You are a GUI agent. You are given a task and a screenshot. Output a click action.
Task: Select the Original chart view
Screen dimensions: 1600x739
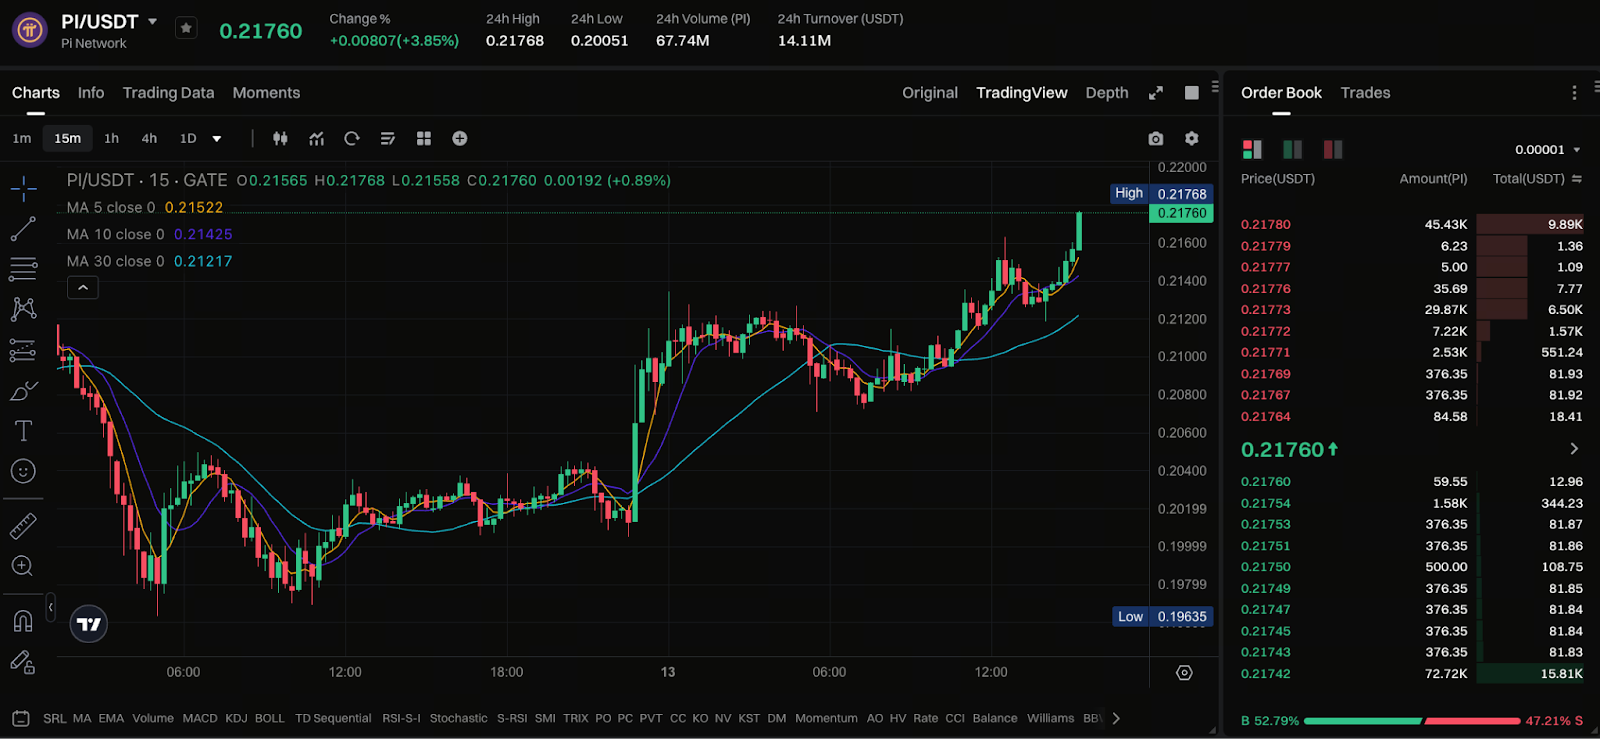click(930, 93)
